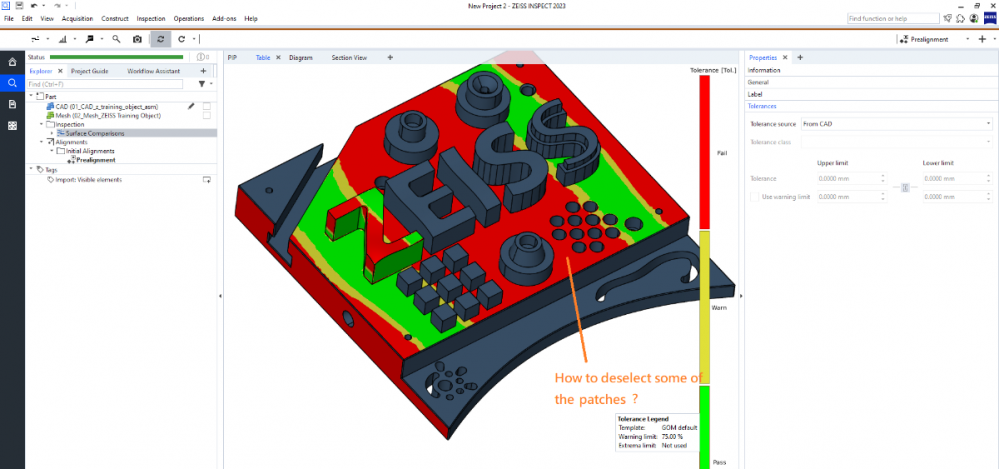
Task: Enable the Use warning limit checkbox
Action: [753, 196]
